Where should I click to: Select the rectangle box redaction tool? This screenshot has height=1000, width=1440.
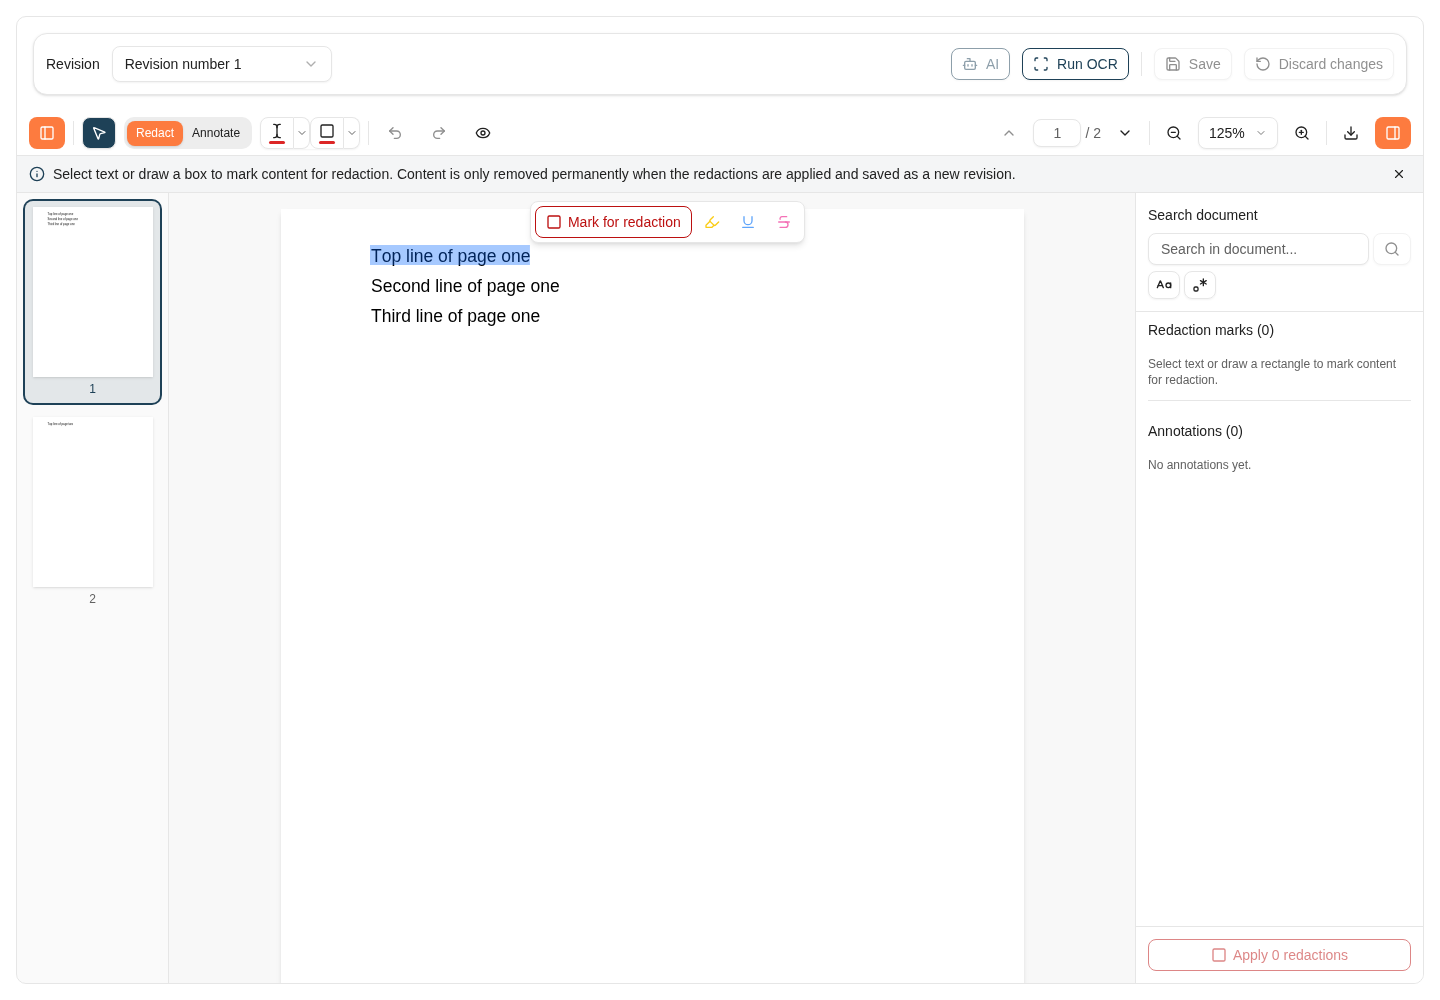(327, 133)
